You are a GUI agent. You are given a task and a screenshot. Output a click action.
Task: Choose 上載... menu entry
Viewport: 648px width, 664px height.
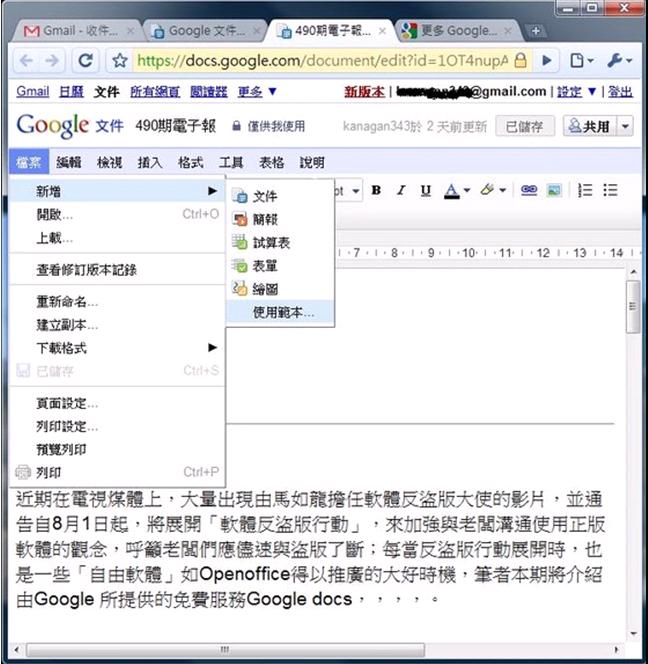[117, 238]
